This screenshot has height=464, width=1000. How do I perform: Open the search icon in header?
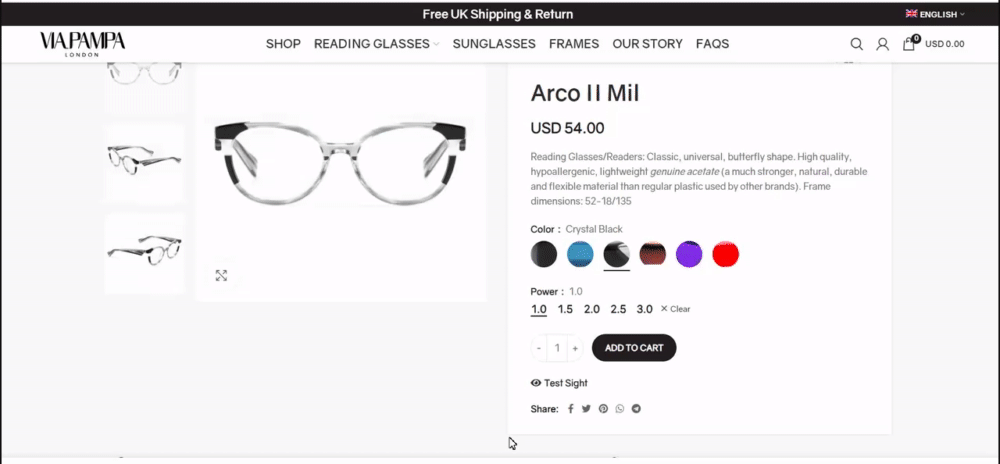pyautogui.click(x=856, y=44)
